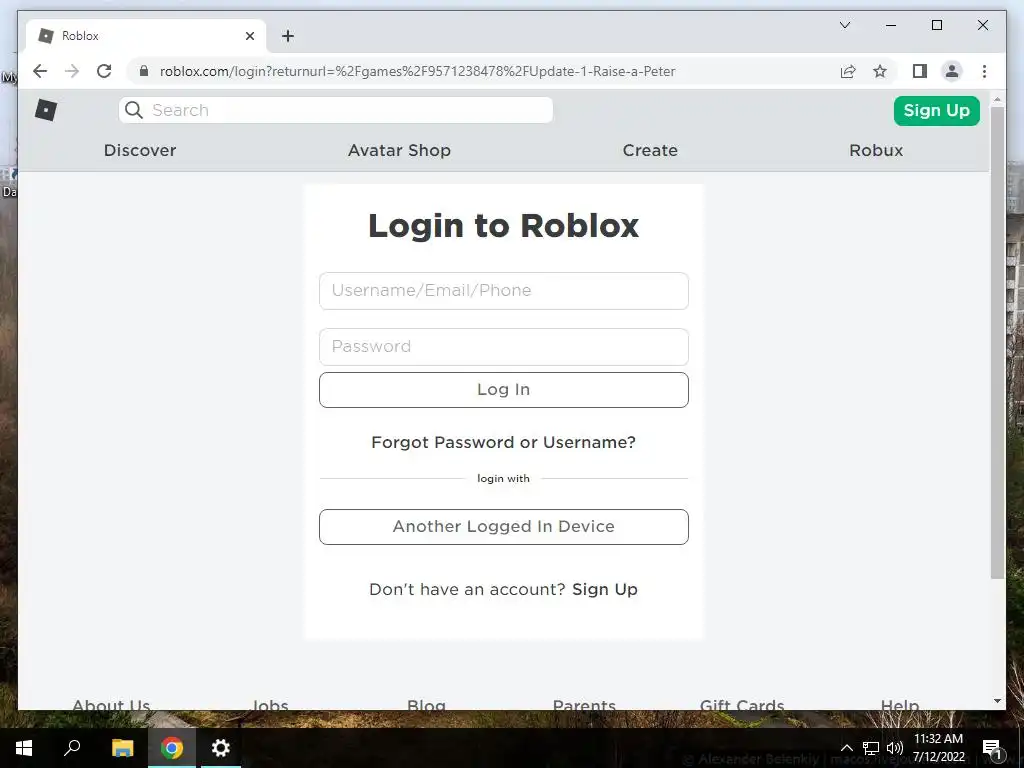Focus the Username/Email/Phone field
This screenshot has height=768, width=1024.
tap(504, 291)
